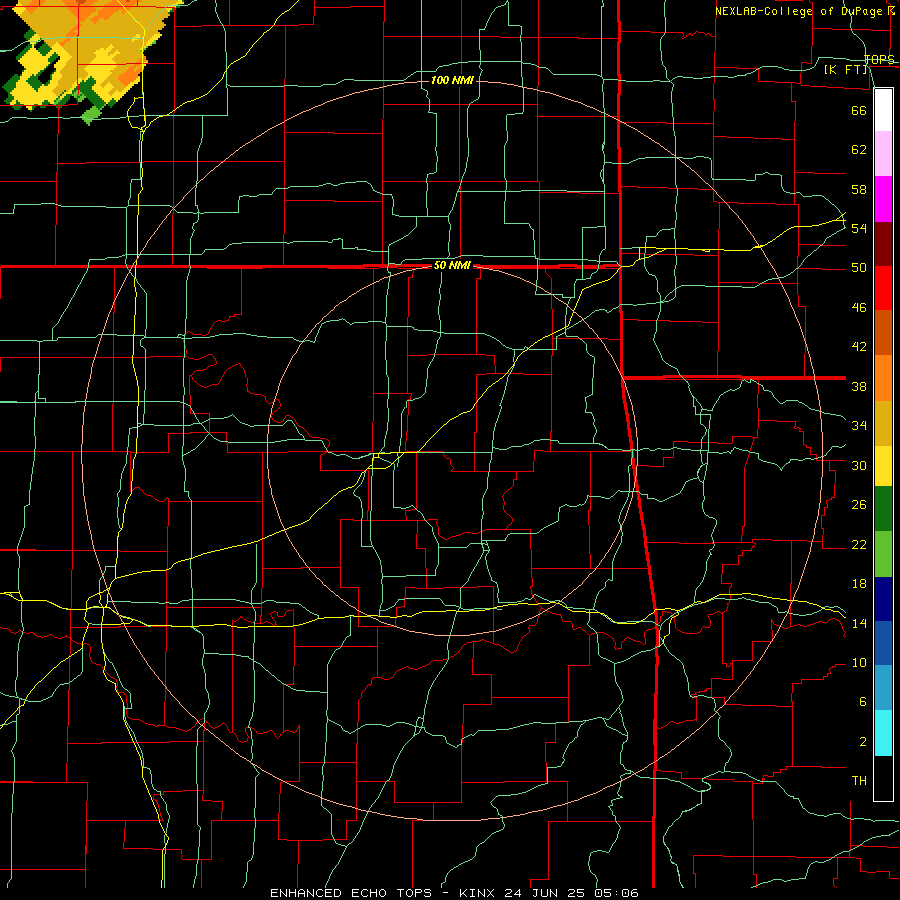Click the 'KINX' radar site identifier
This screenshot has width=900, height=900.
click(x=479, y=893)
